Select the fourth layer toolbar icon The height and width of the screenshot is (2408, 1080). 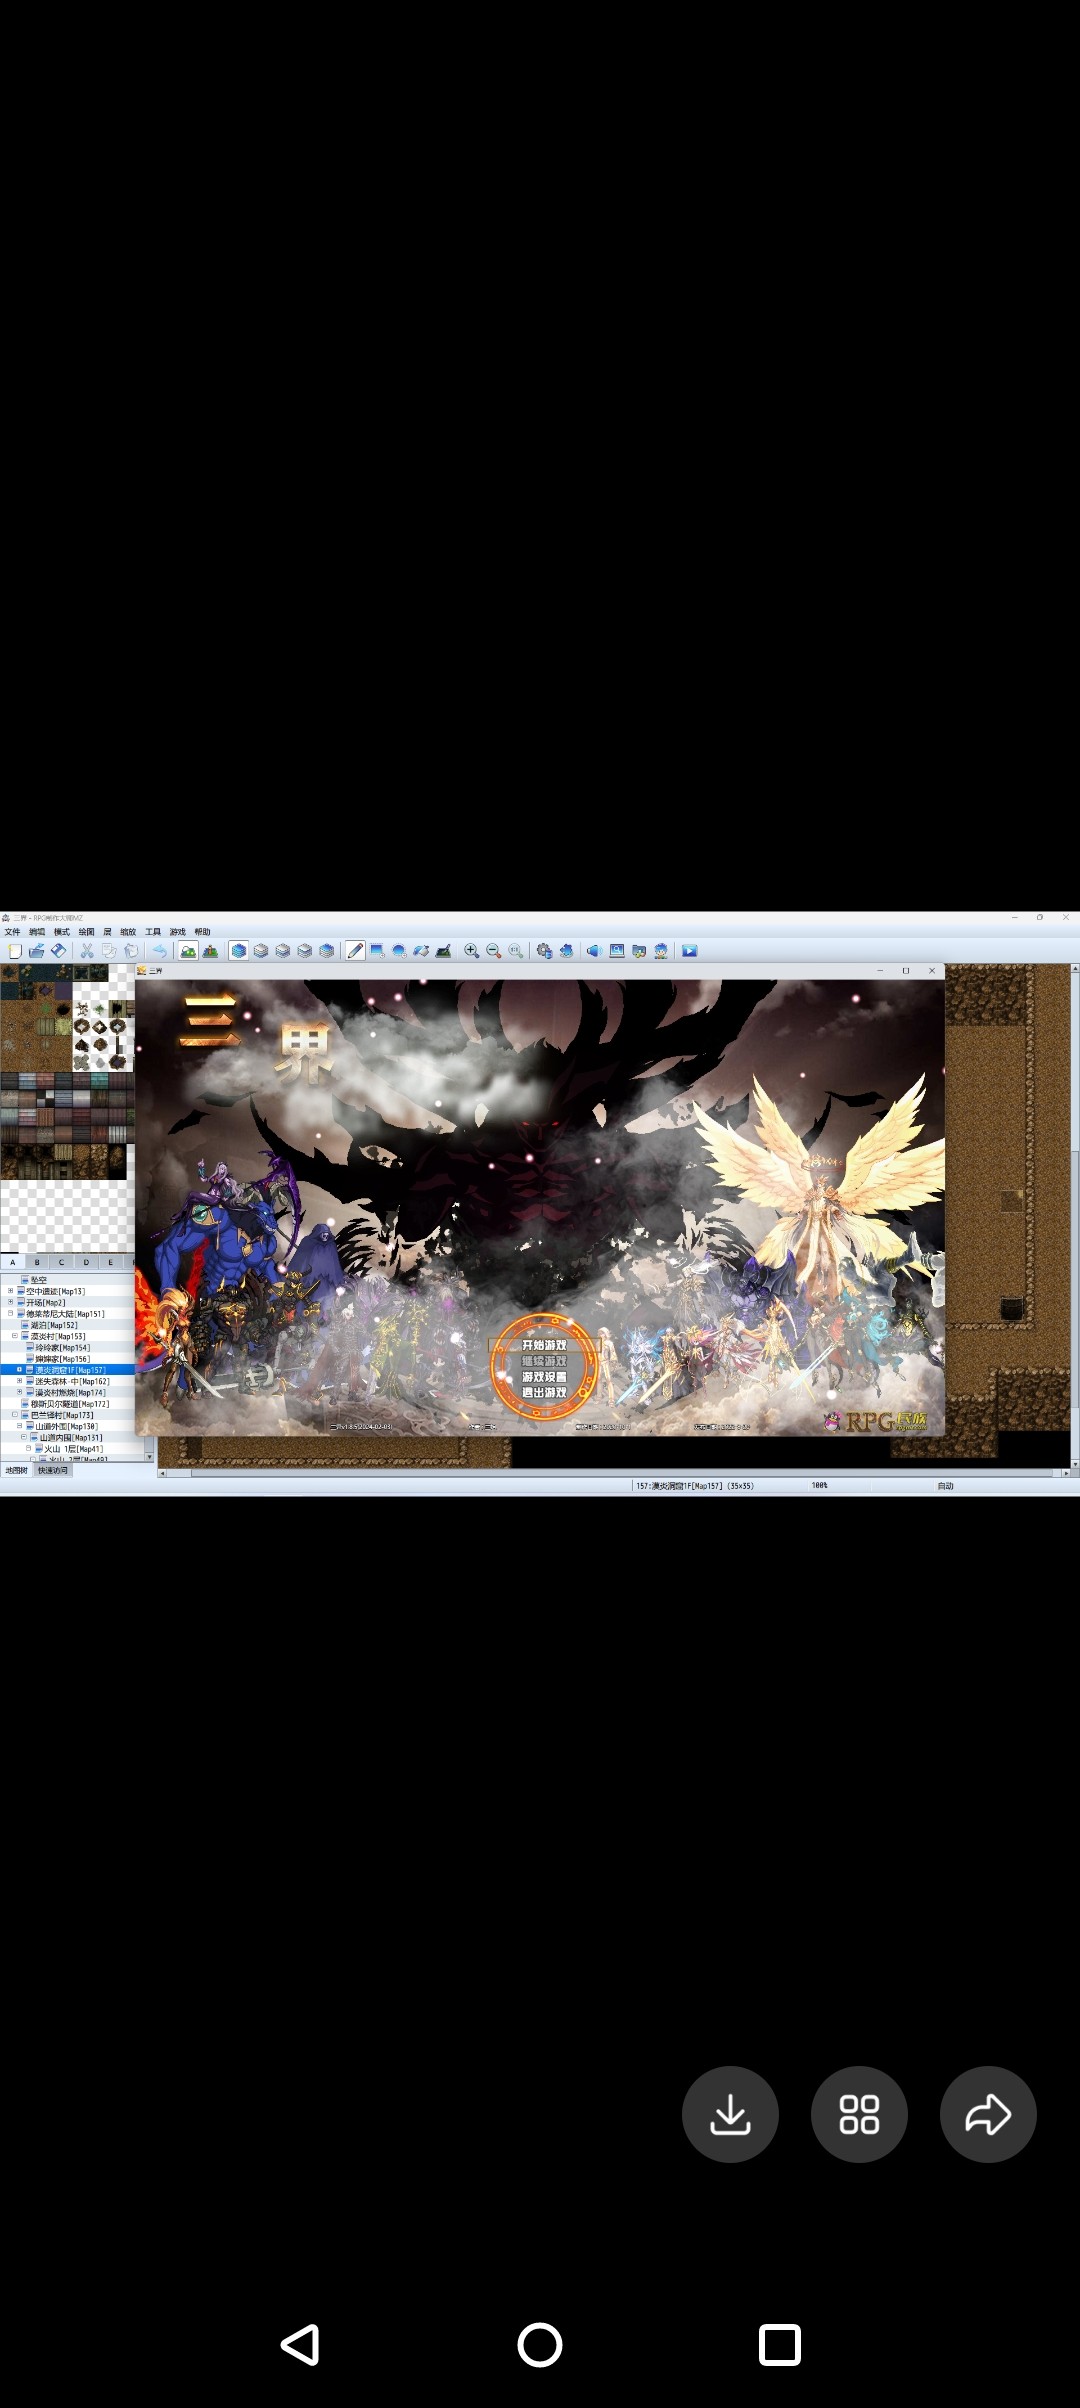pyautogui.click(x=305, y=951)
